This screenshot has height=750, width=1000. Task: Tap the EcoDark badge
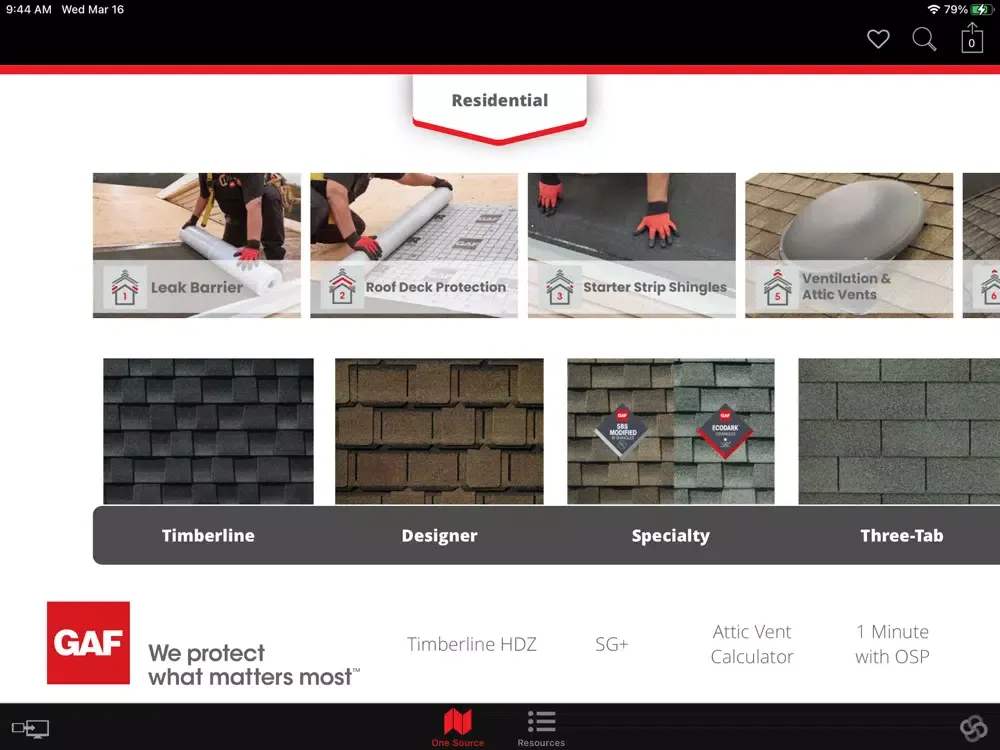coord(725,430)
